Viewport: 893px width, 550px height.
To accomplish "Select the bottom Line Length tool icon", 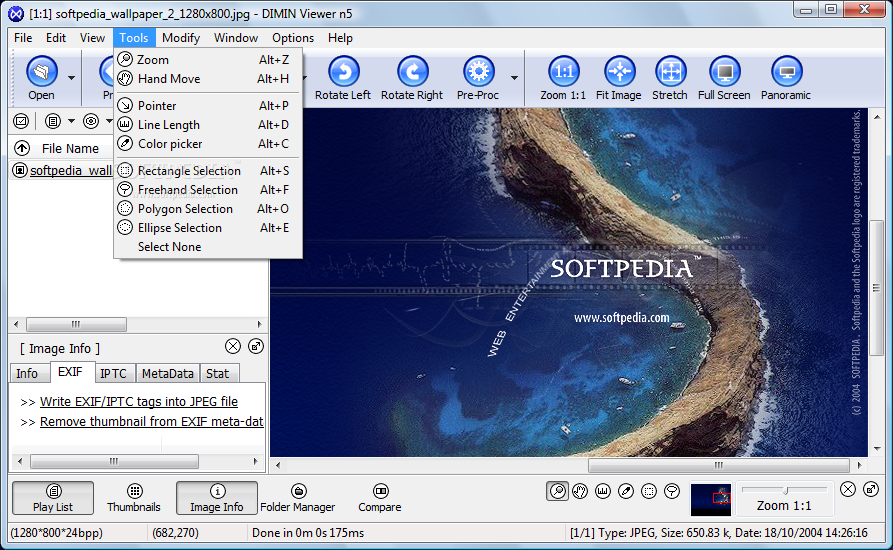I will pyautogui.click(x=603, y=491).
